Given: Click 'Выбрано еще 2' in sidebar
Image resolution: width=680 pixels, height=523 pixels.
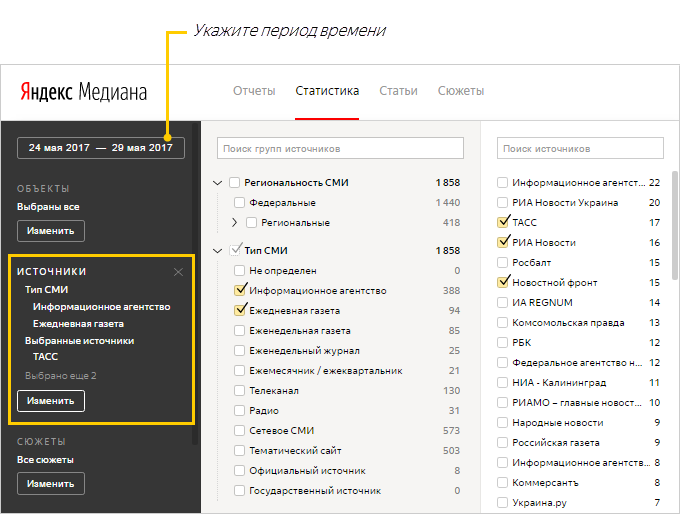Looking at the screenshot, I should (x=61, y=376).
